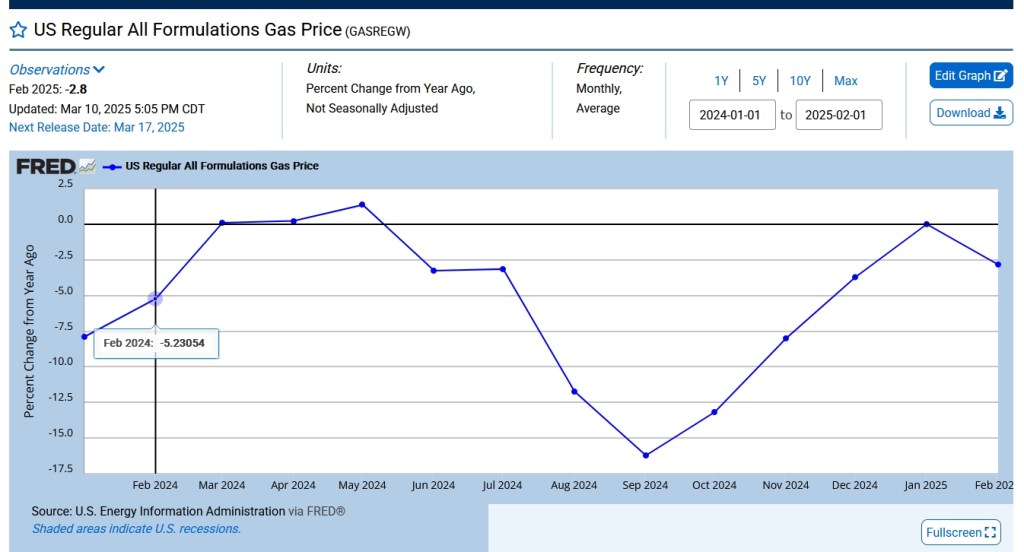Open the Next Release Date link
This screenshot has width=1024, height=552.
[x=96, y=127]
